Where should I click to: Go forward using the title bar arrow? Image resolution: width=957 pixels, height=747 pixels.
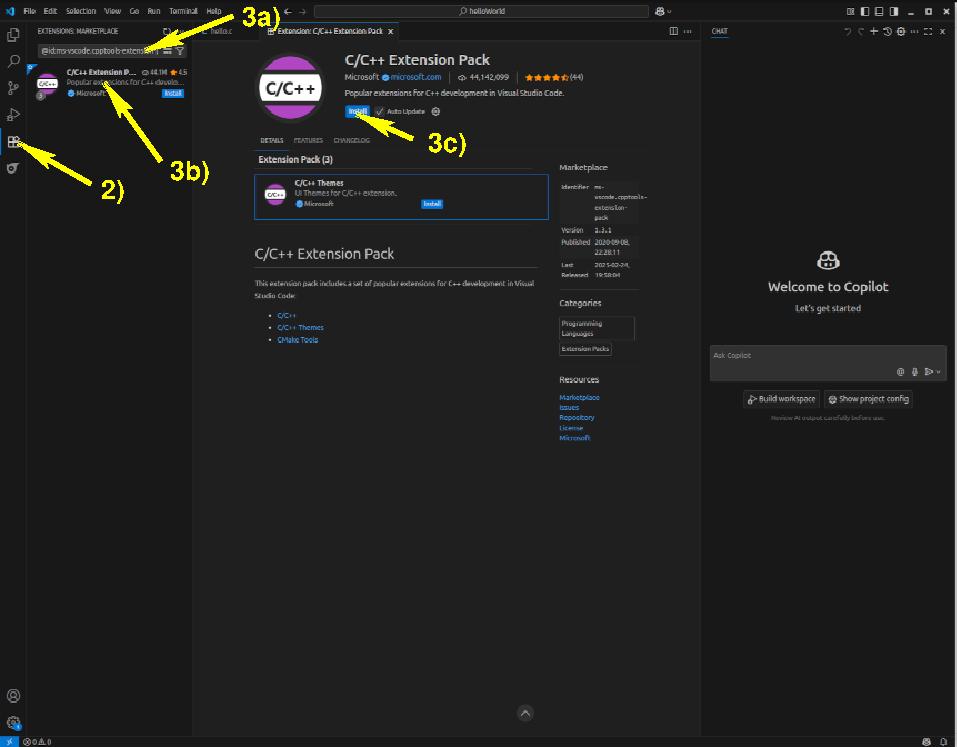302,11
